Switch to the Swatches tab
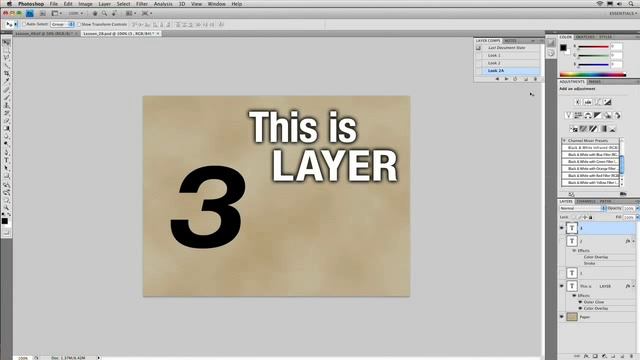Screen dimensions: 640x360 click(585, 37)
